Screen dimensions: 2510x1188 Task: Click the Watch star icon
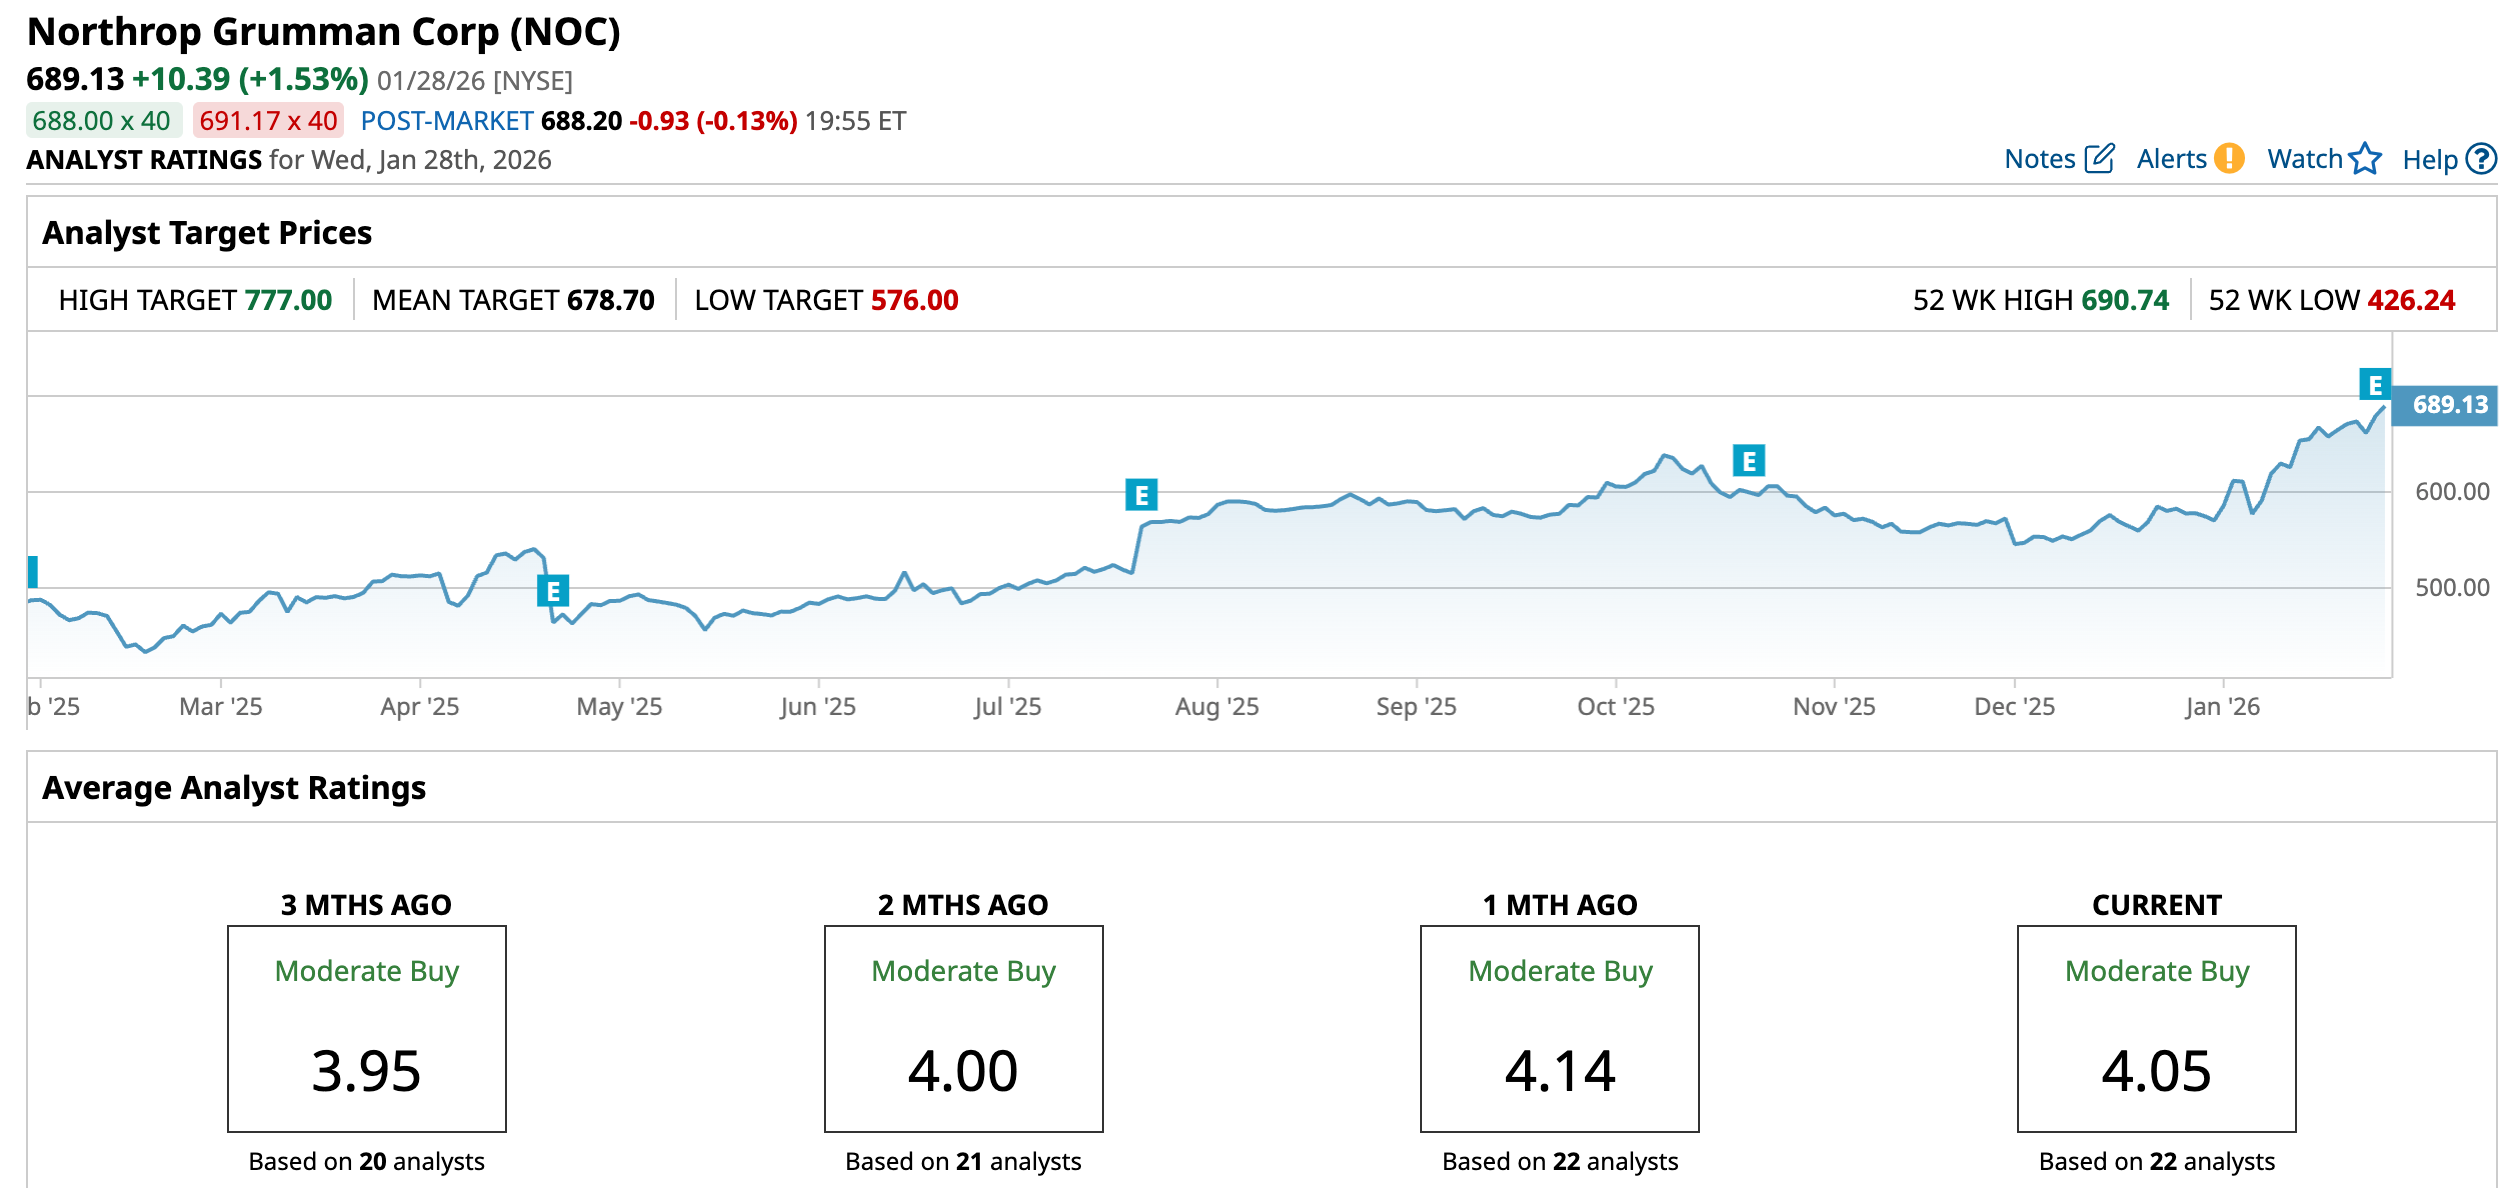click(2365, 159)
